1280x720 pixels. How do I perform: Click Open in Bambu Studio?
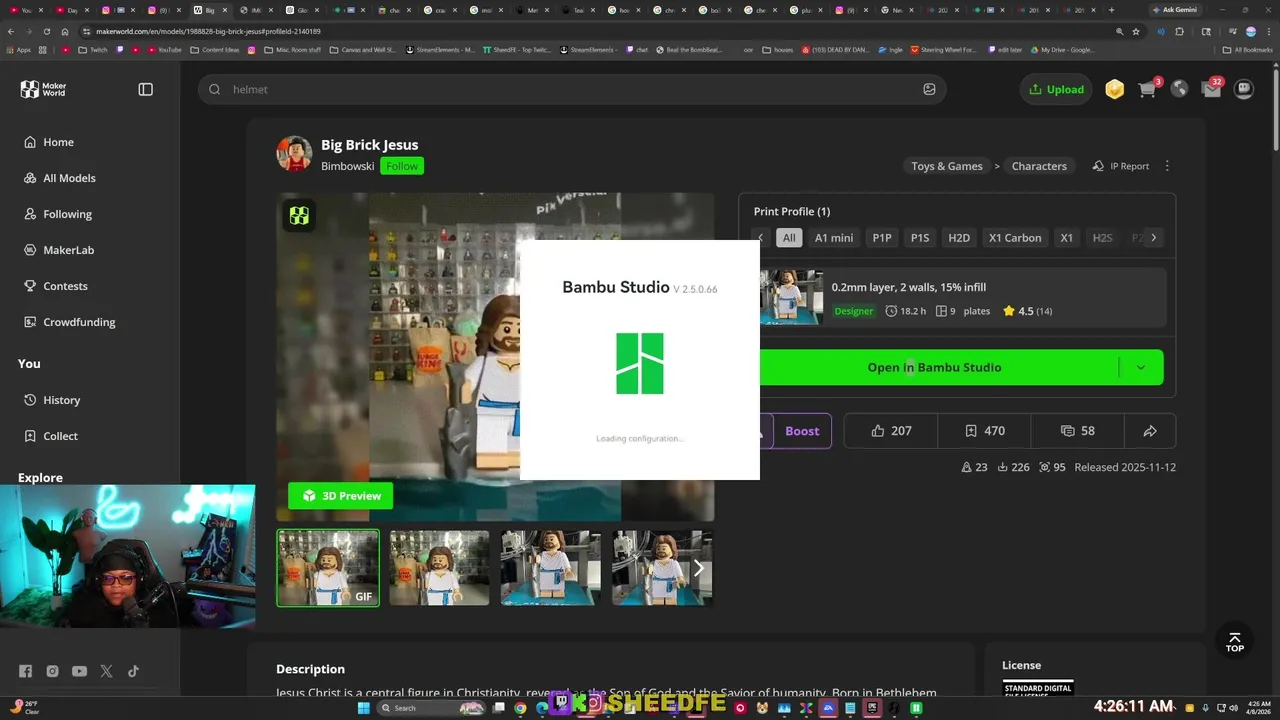pyautogui.click(x=934, y=367)
